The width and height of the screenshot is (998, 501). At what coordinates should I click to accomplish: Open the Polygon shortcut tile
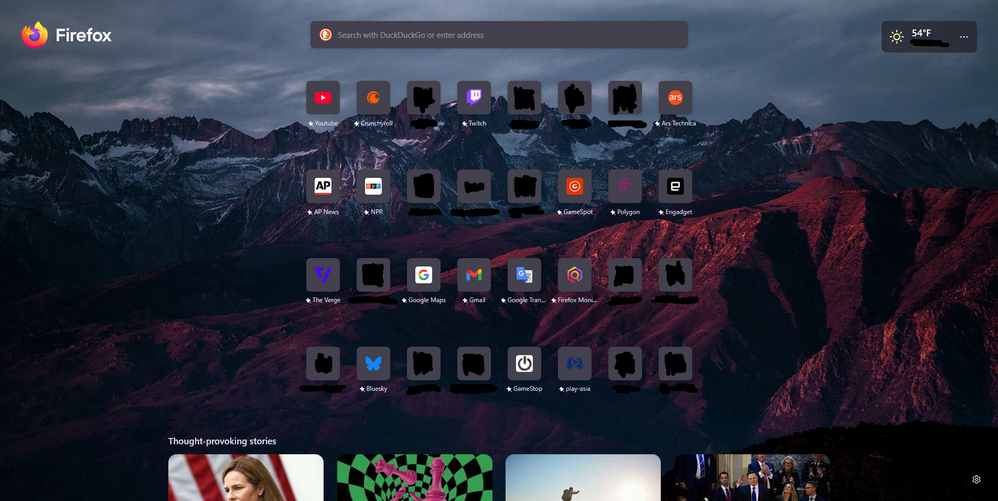(x=625, y=186)
